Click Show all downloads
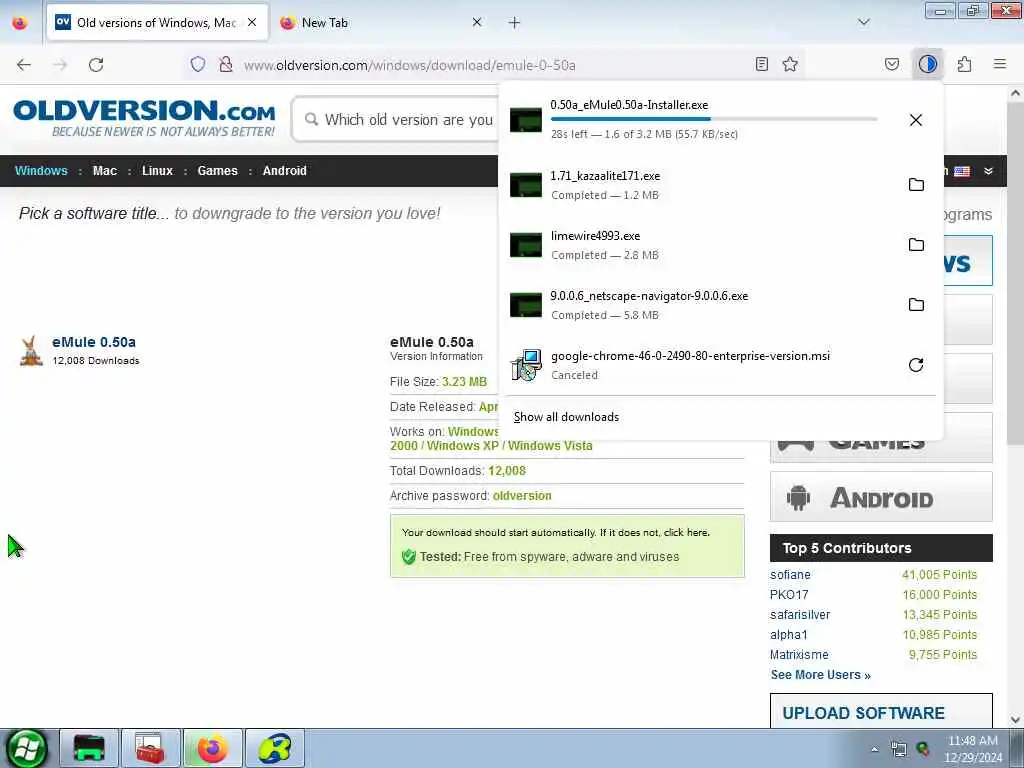 (x=566, y=417)
